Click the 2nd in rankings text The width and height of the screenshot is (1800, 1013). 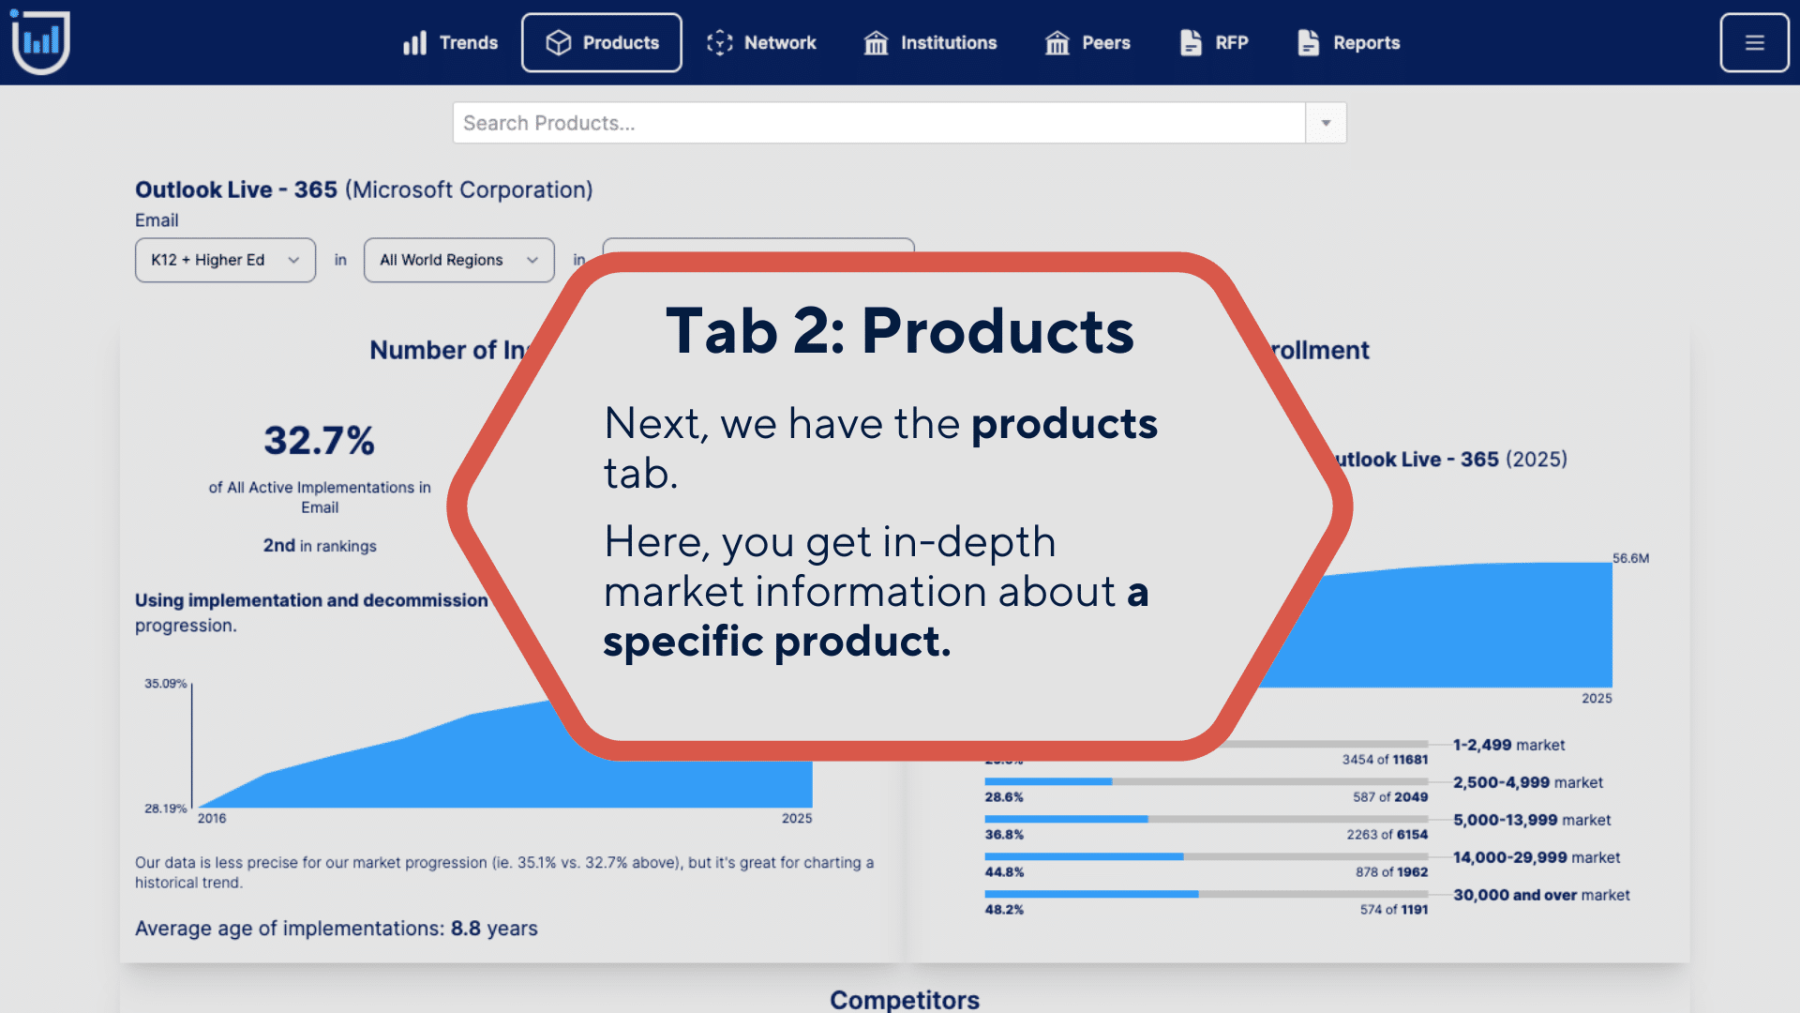coord(320,546)
